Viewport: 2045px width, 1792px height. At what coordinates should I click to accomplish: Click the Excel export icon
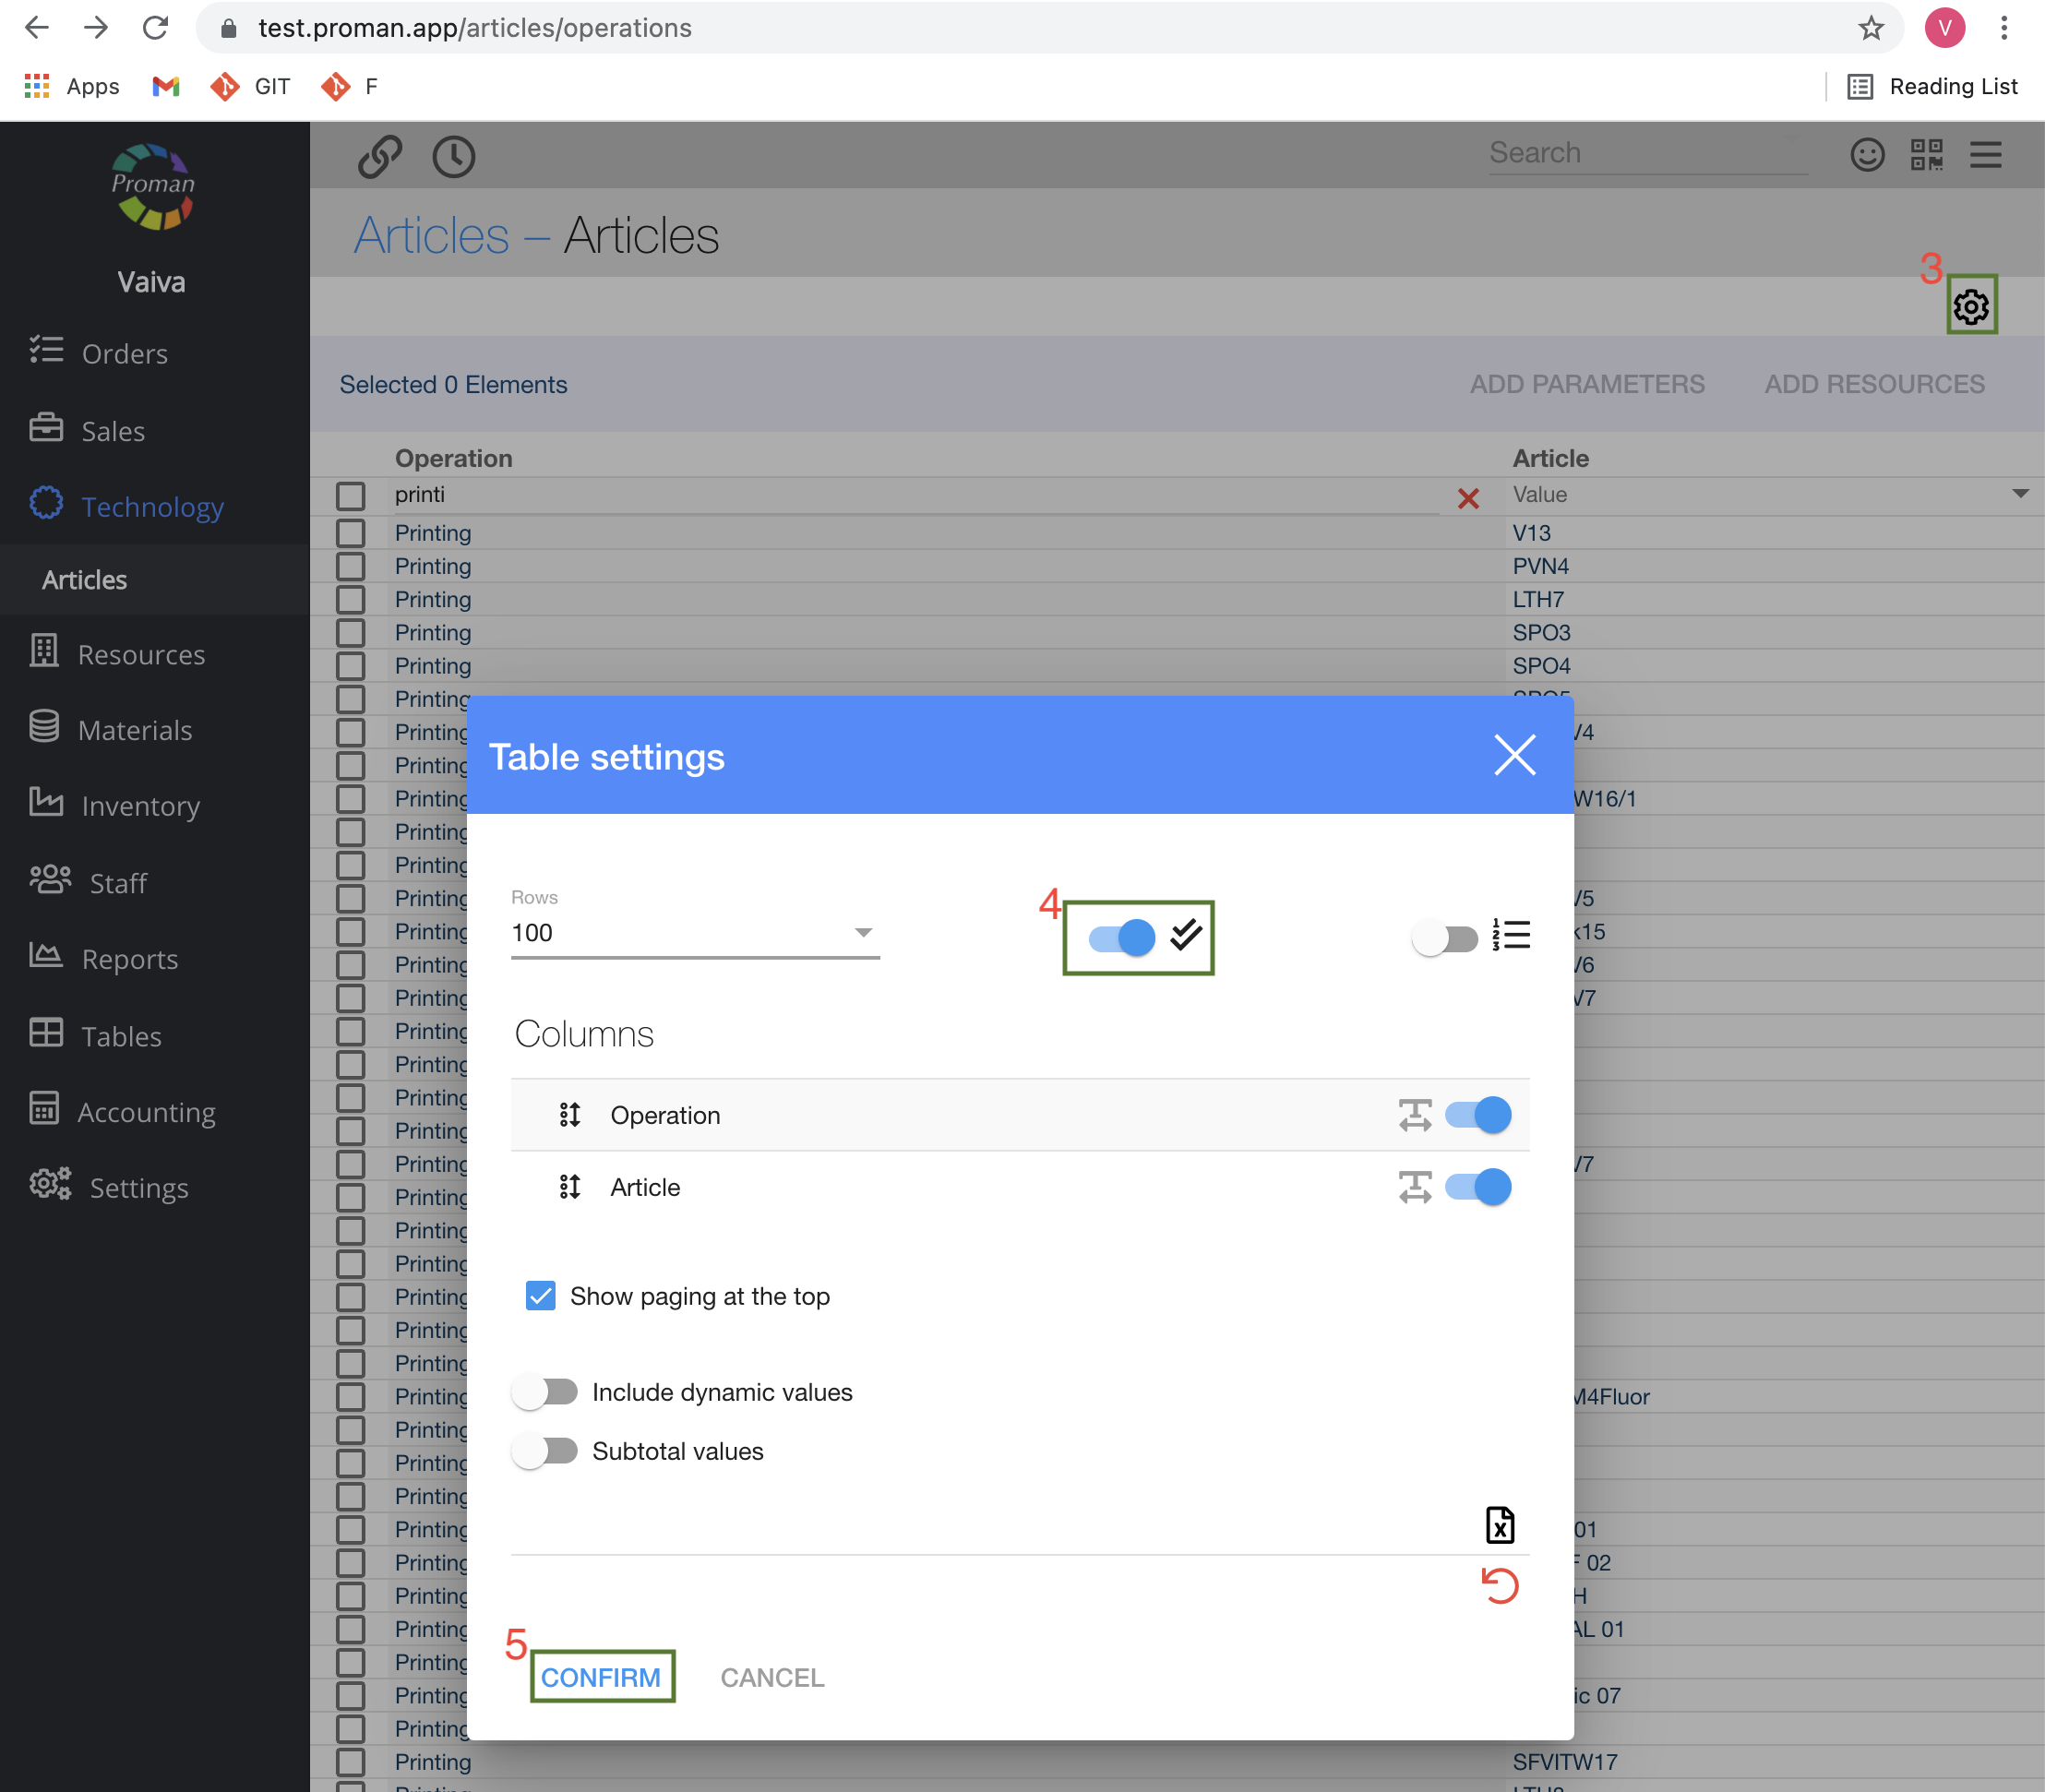(x=1499, y=1525)
